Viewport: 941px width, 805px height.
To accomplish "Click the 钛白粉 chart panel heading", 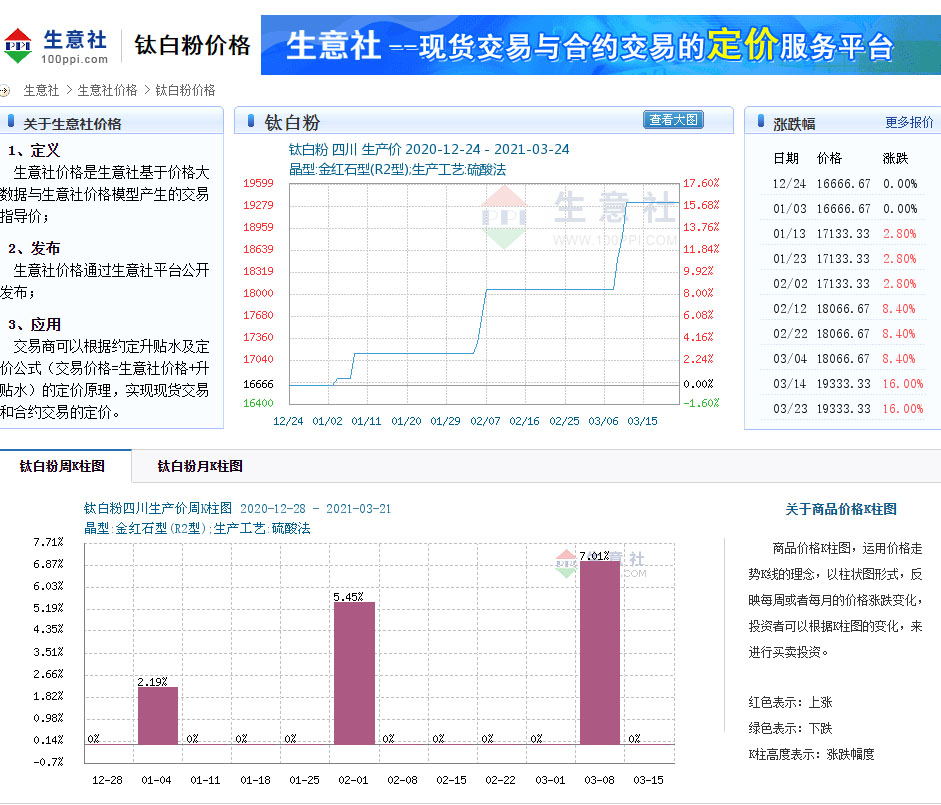I will 292,122.
